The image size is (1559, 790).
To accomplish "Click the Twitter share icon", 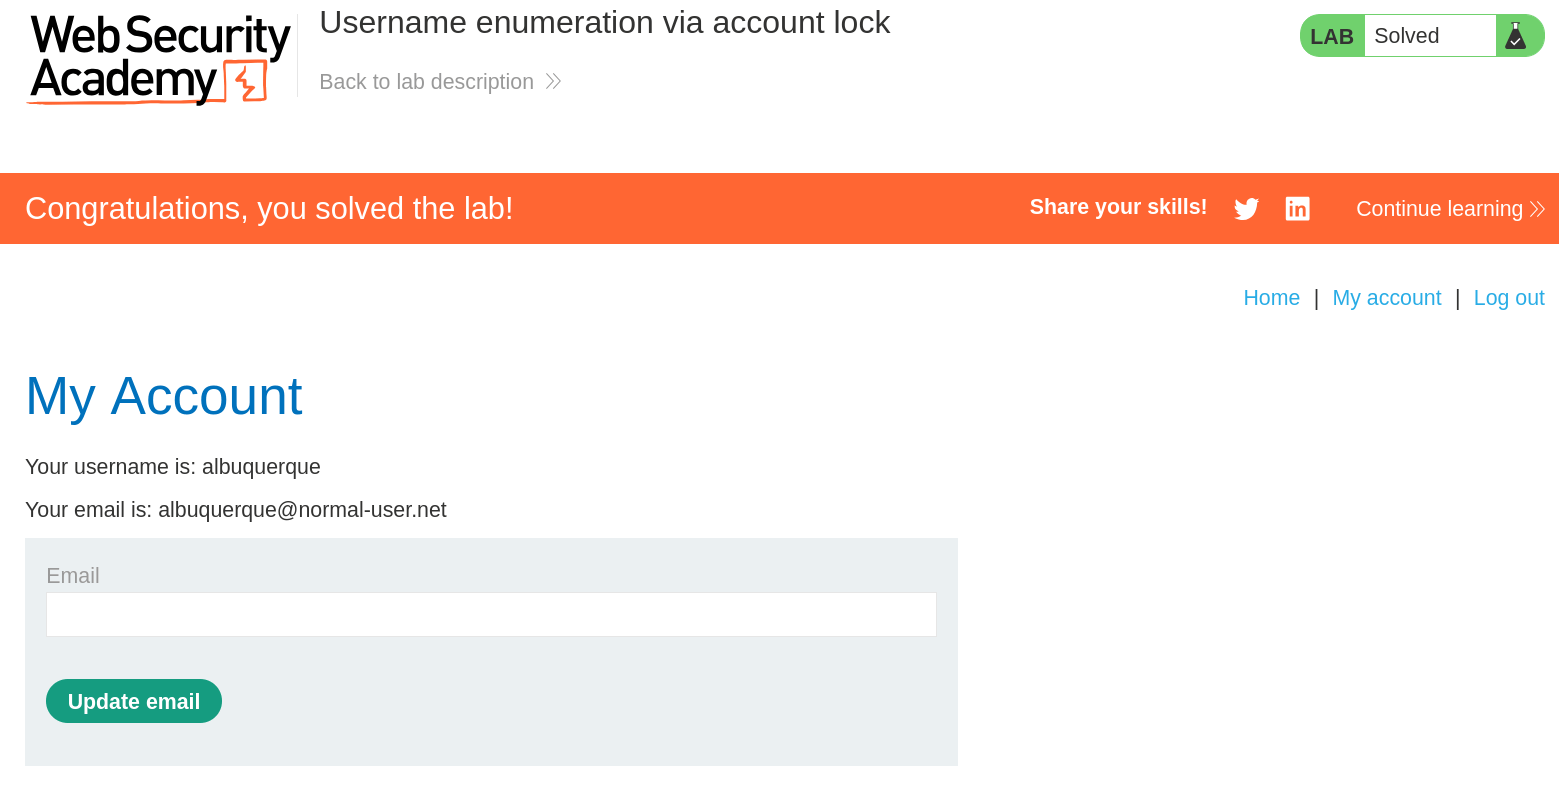I will click(x=1246, y=209).
